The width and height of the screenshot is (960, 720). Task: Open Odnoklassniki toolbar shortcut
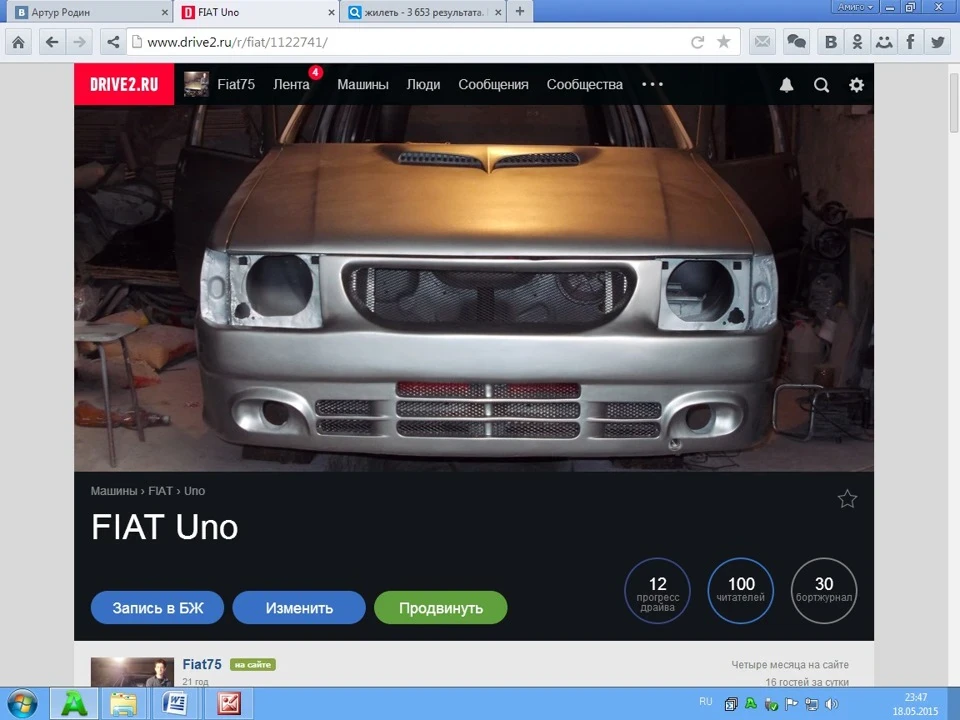pos(857,42)
